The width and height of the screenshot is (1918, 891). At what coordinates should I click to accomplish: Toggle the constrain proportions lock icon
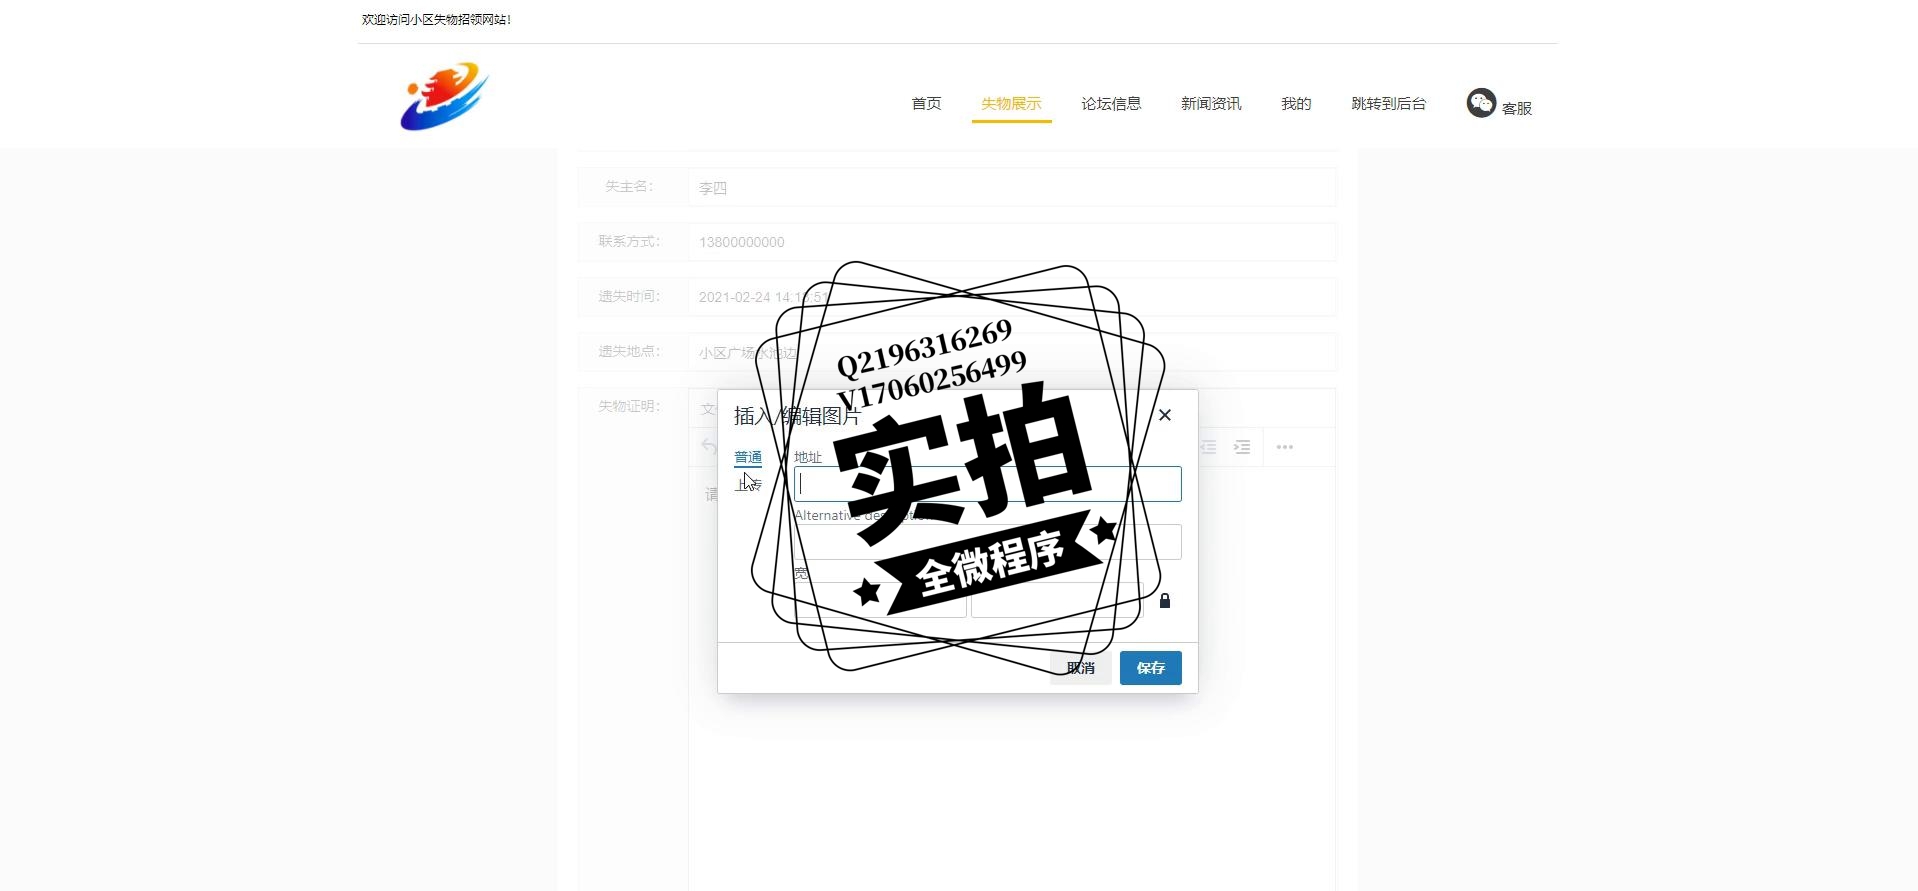pos(1165,600)
